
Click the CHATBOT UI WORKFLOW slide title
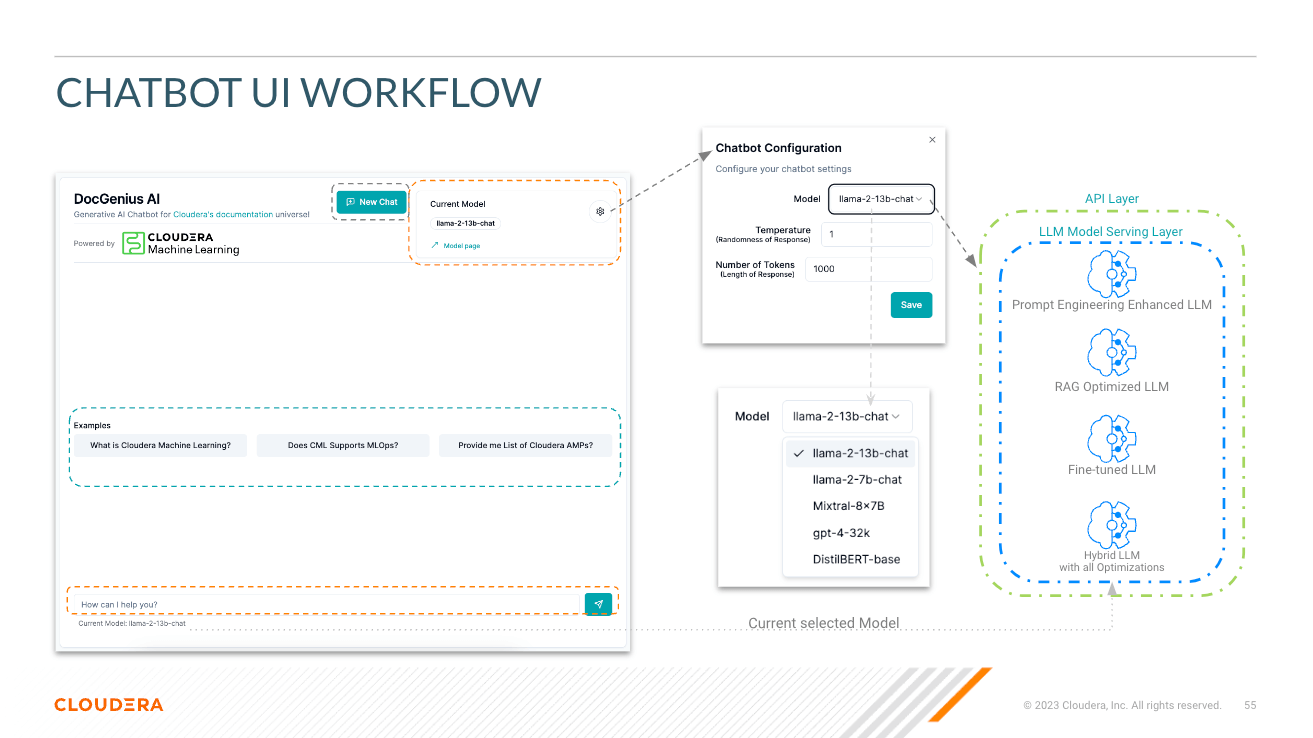pos(299,92)
